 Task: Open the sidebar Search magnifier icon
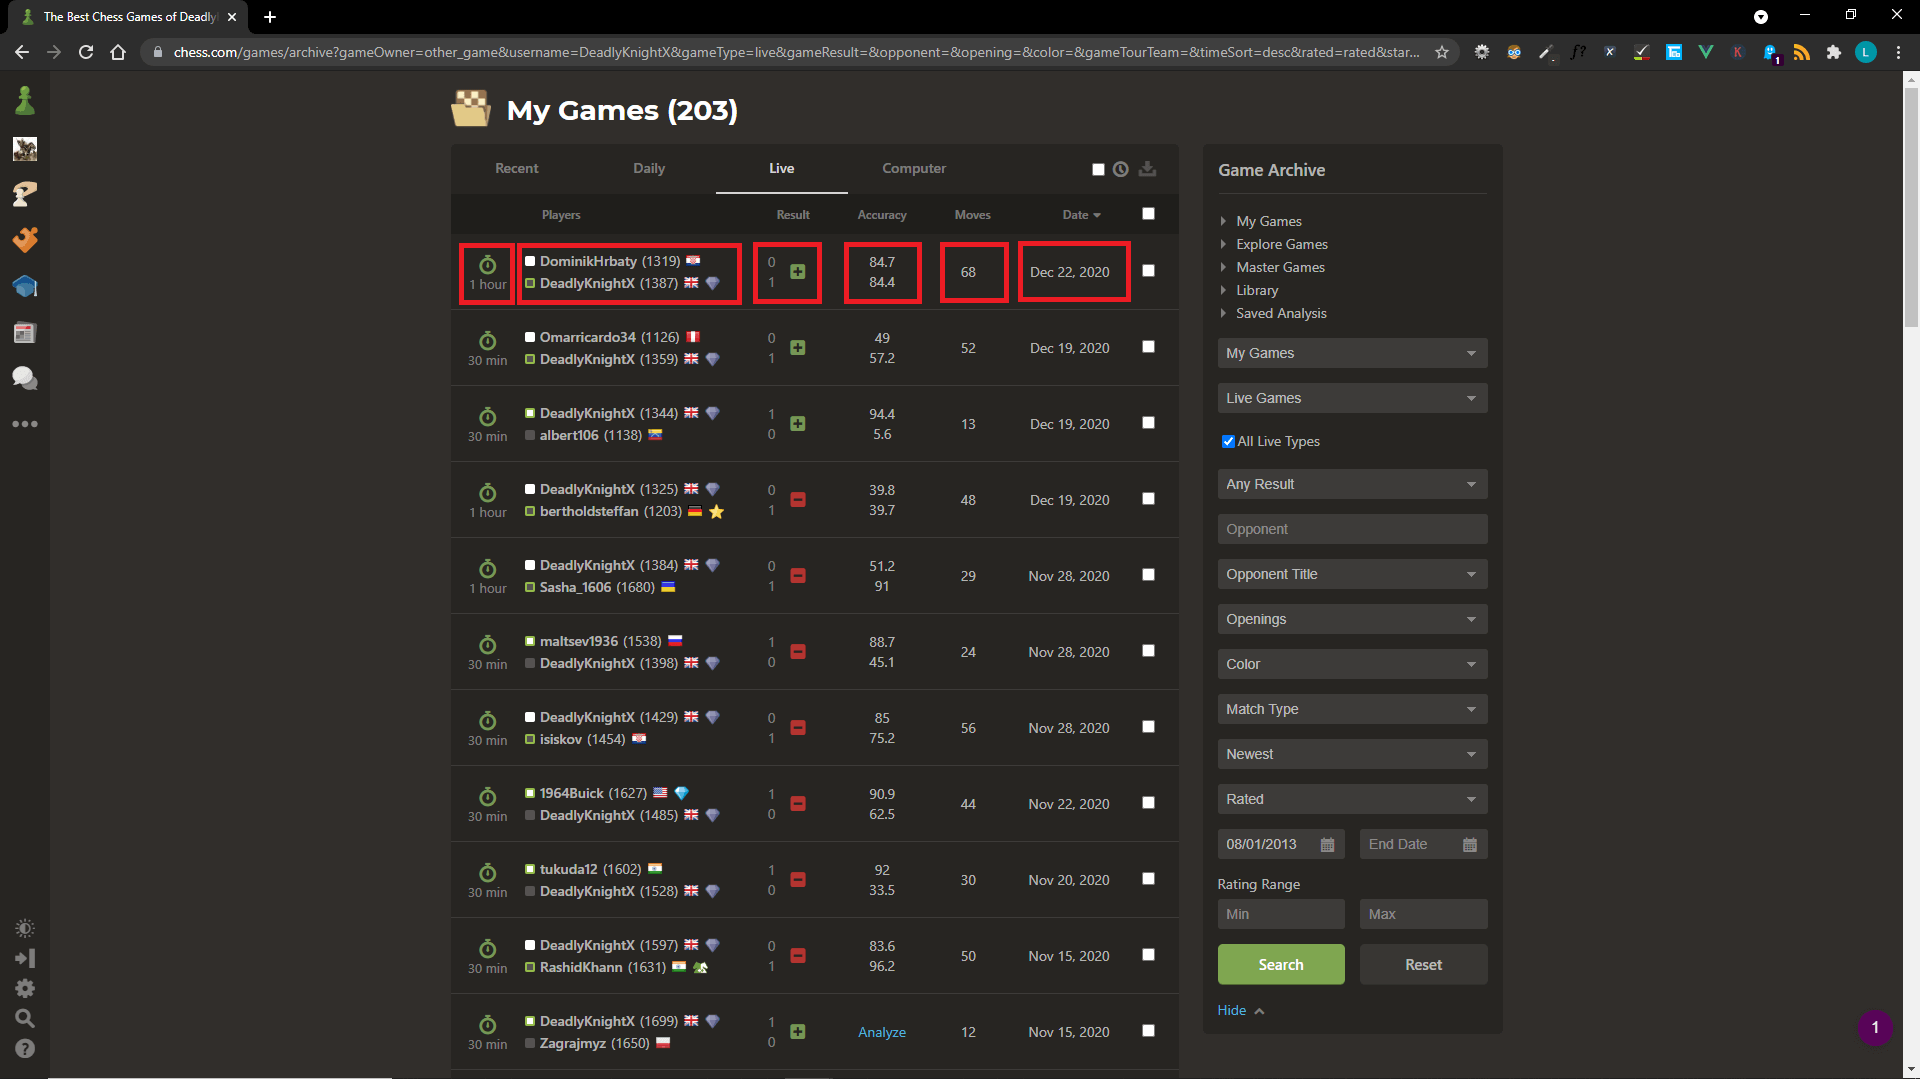tap(25, 1018)
